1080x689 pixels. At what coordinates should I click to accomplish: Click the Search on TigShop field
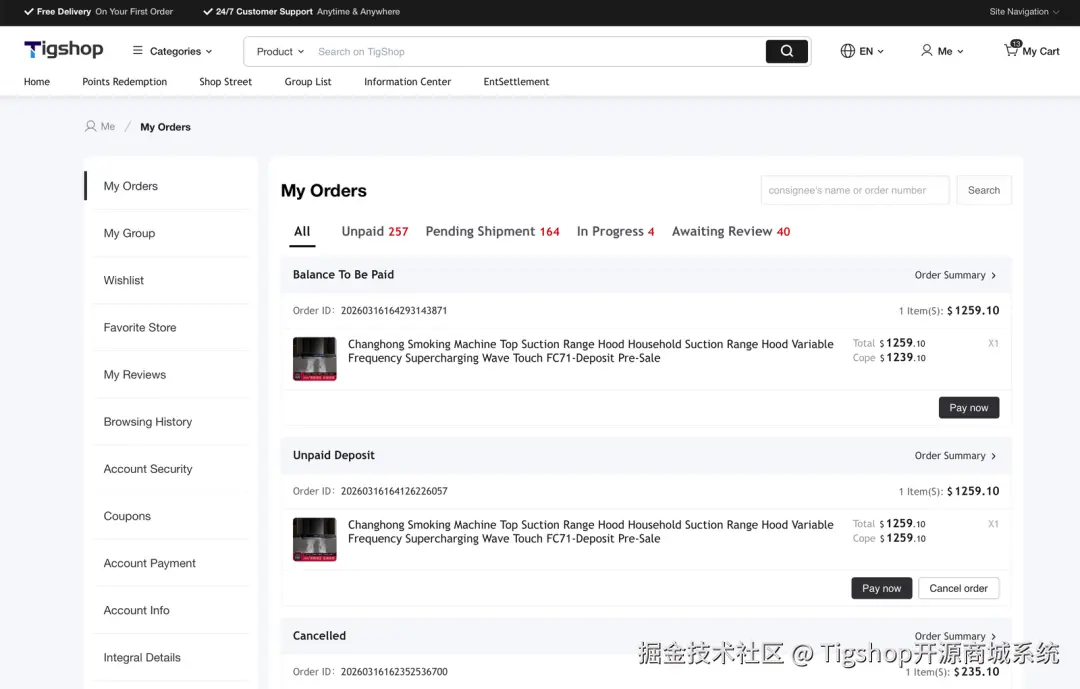537,52
